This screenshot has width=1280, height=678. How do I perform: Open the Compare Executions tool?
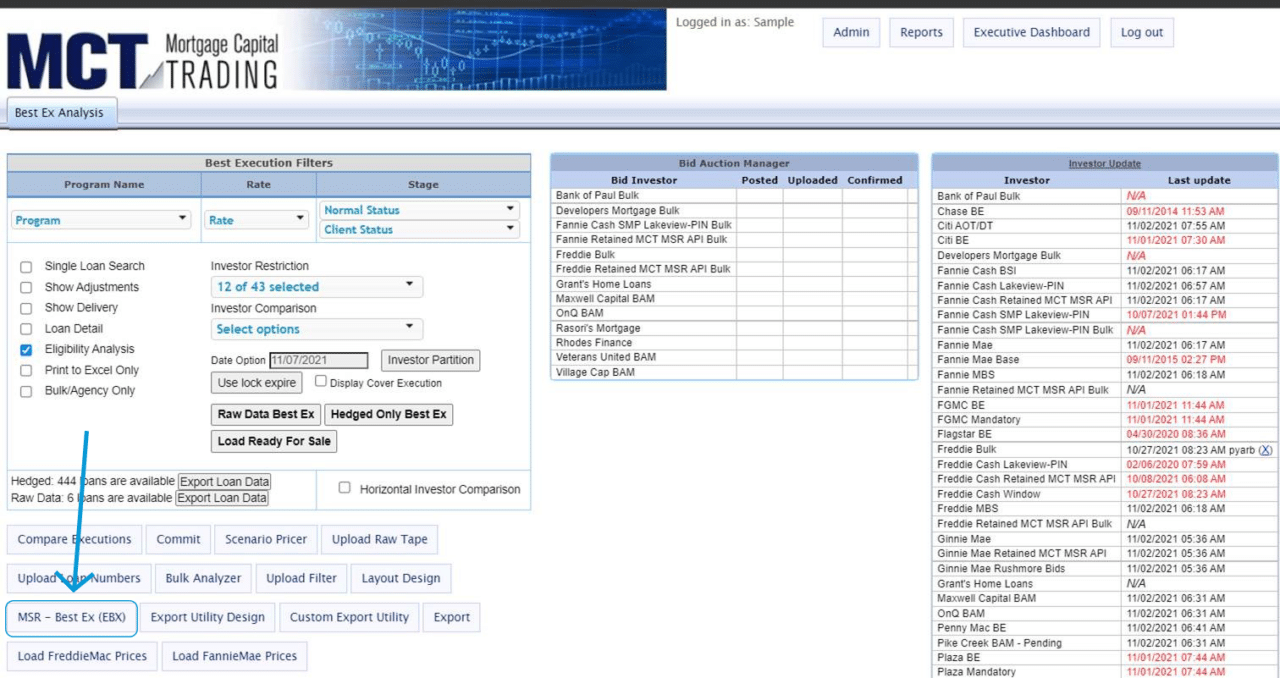pos(73,539)
